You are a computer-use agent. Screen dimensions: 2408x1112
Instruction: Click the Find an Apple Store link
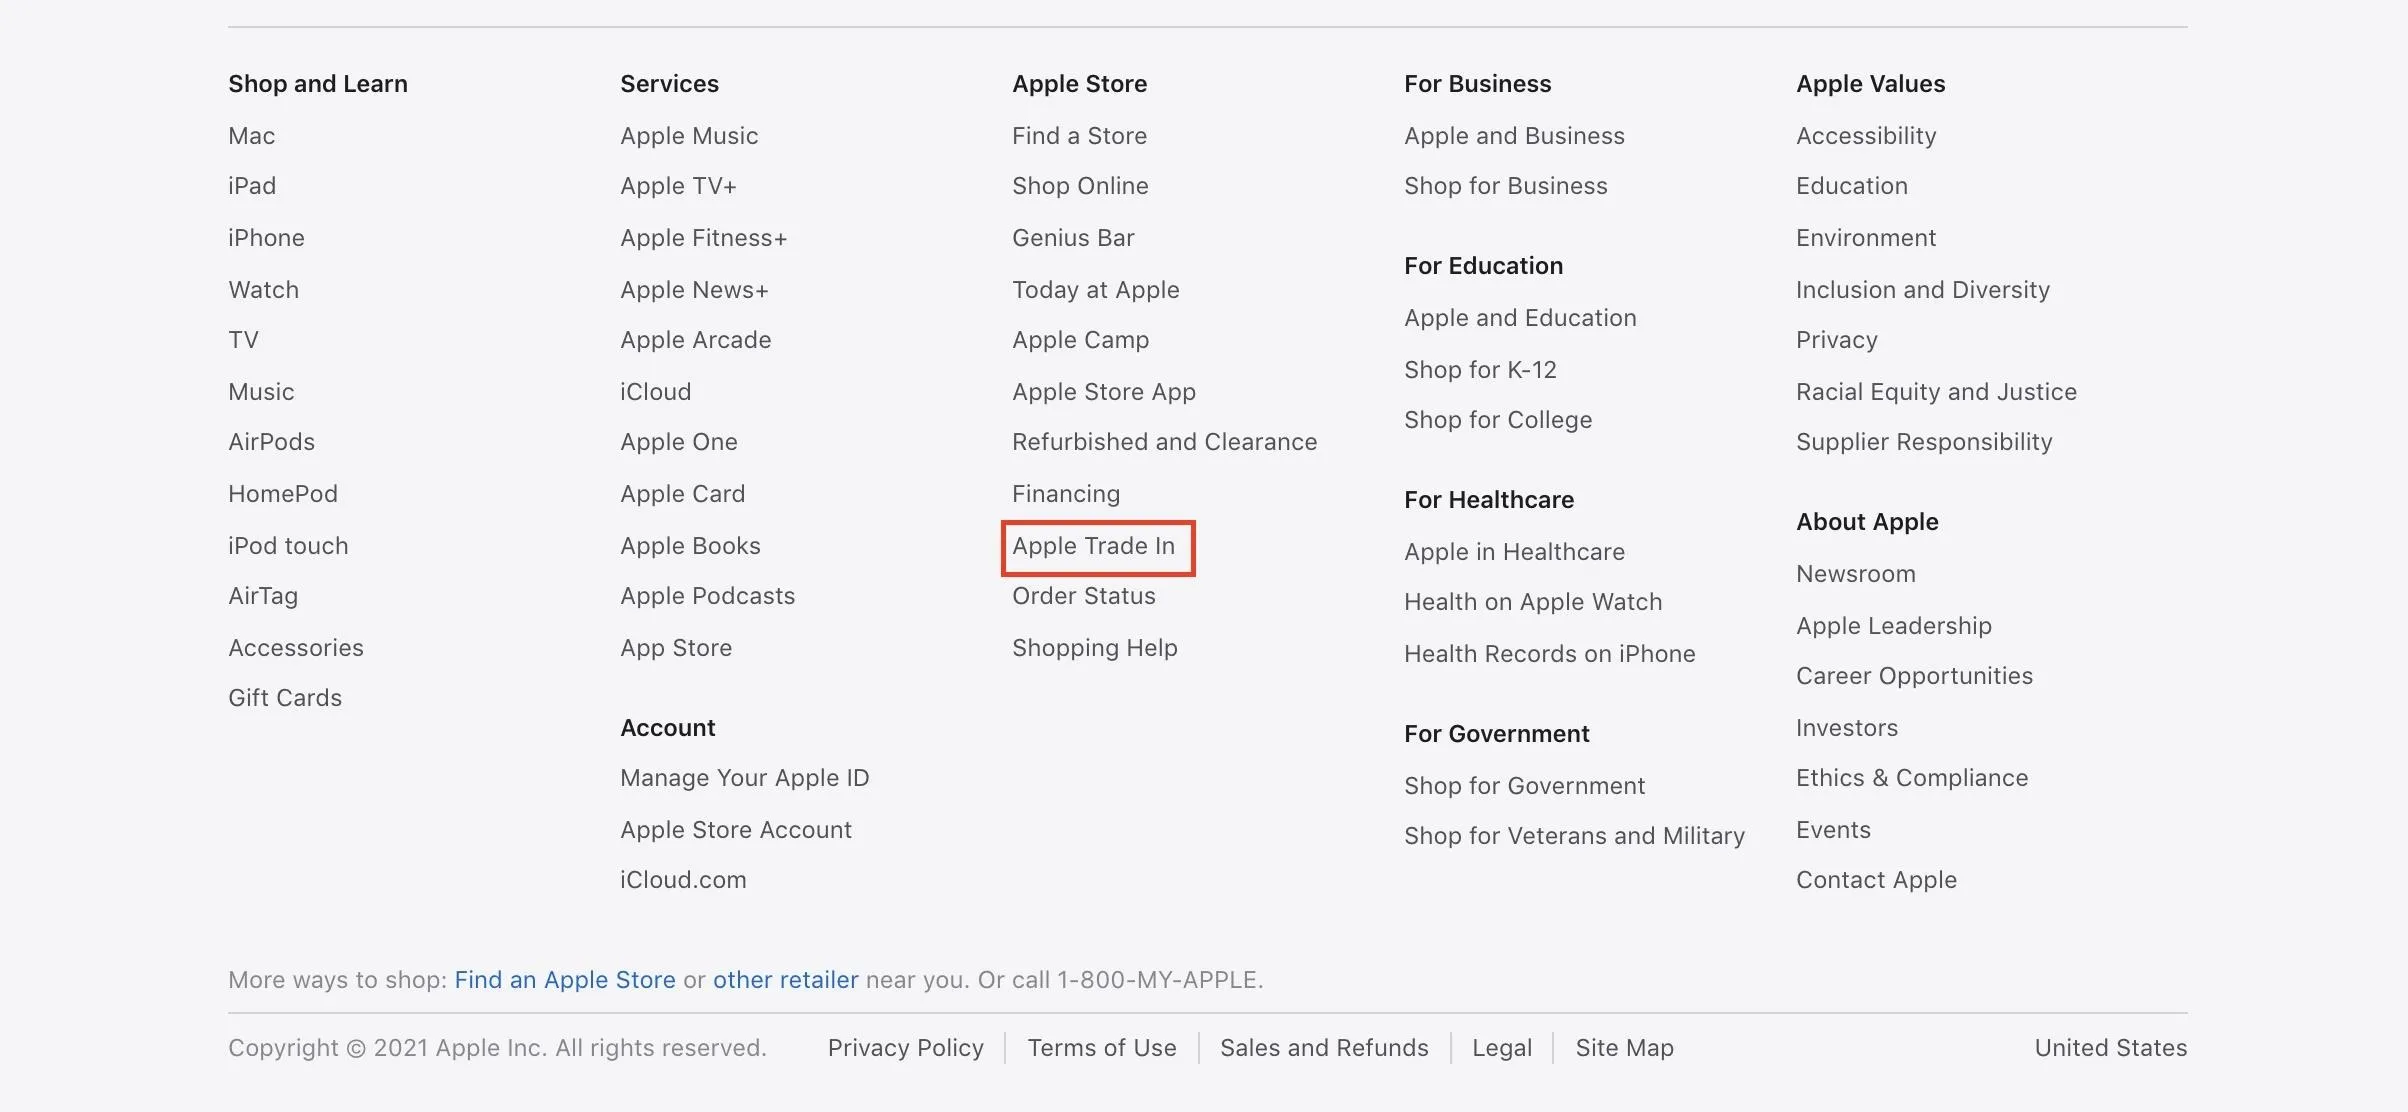click(x=565, y=980)
